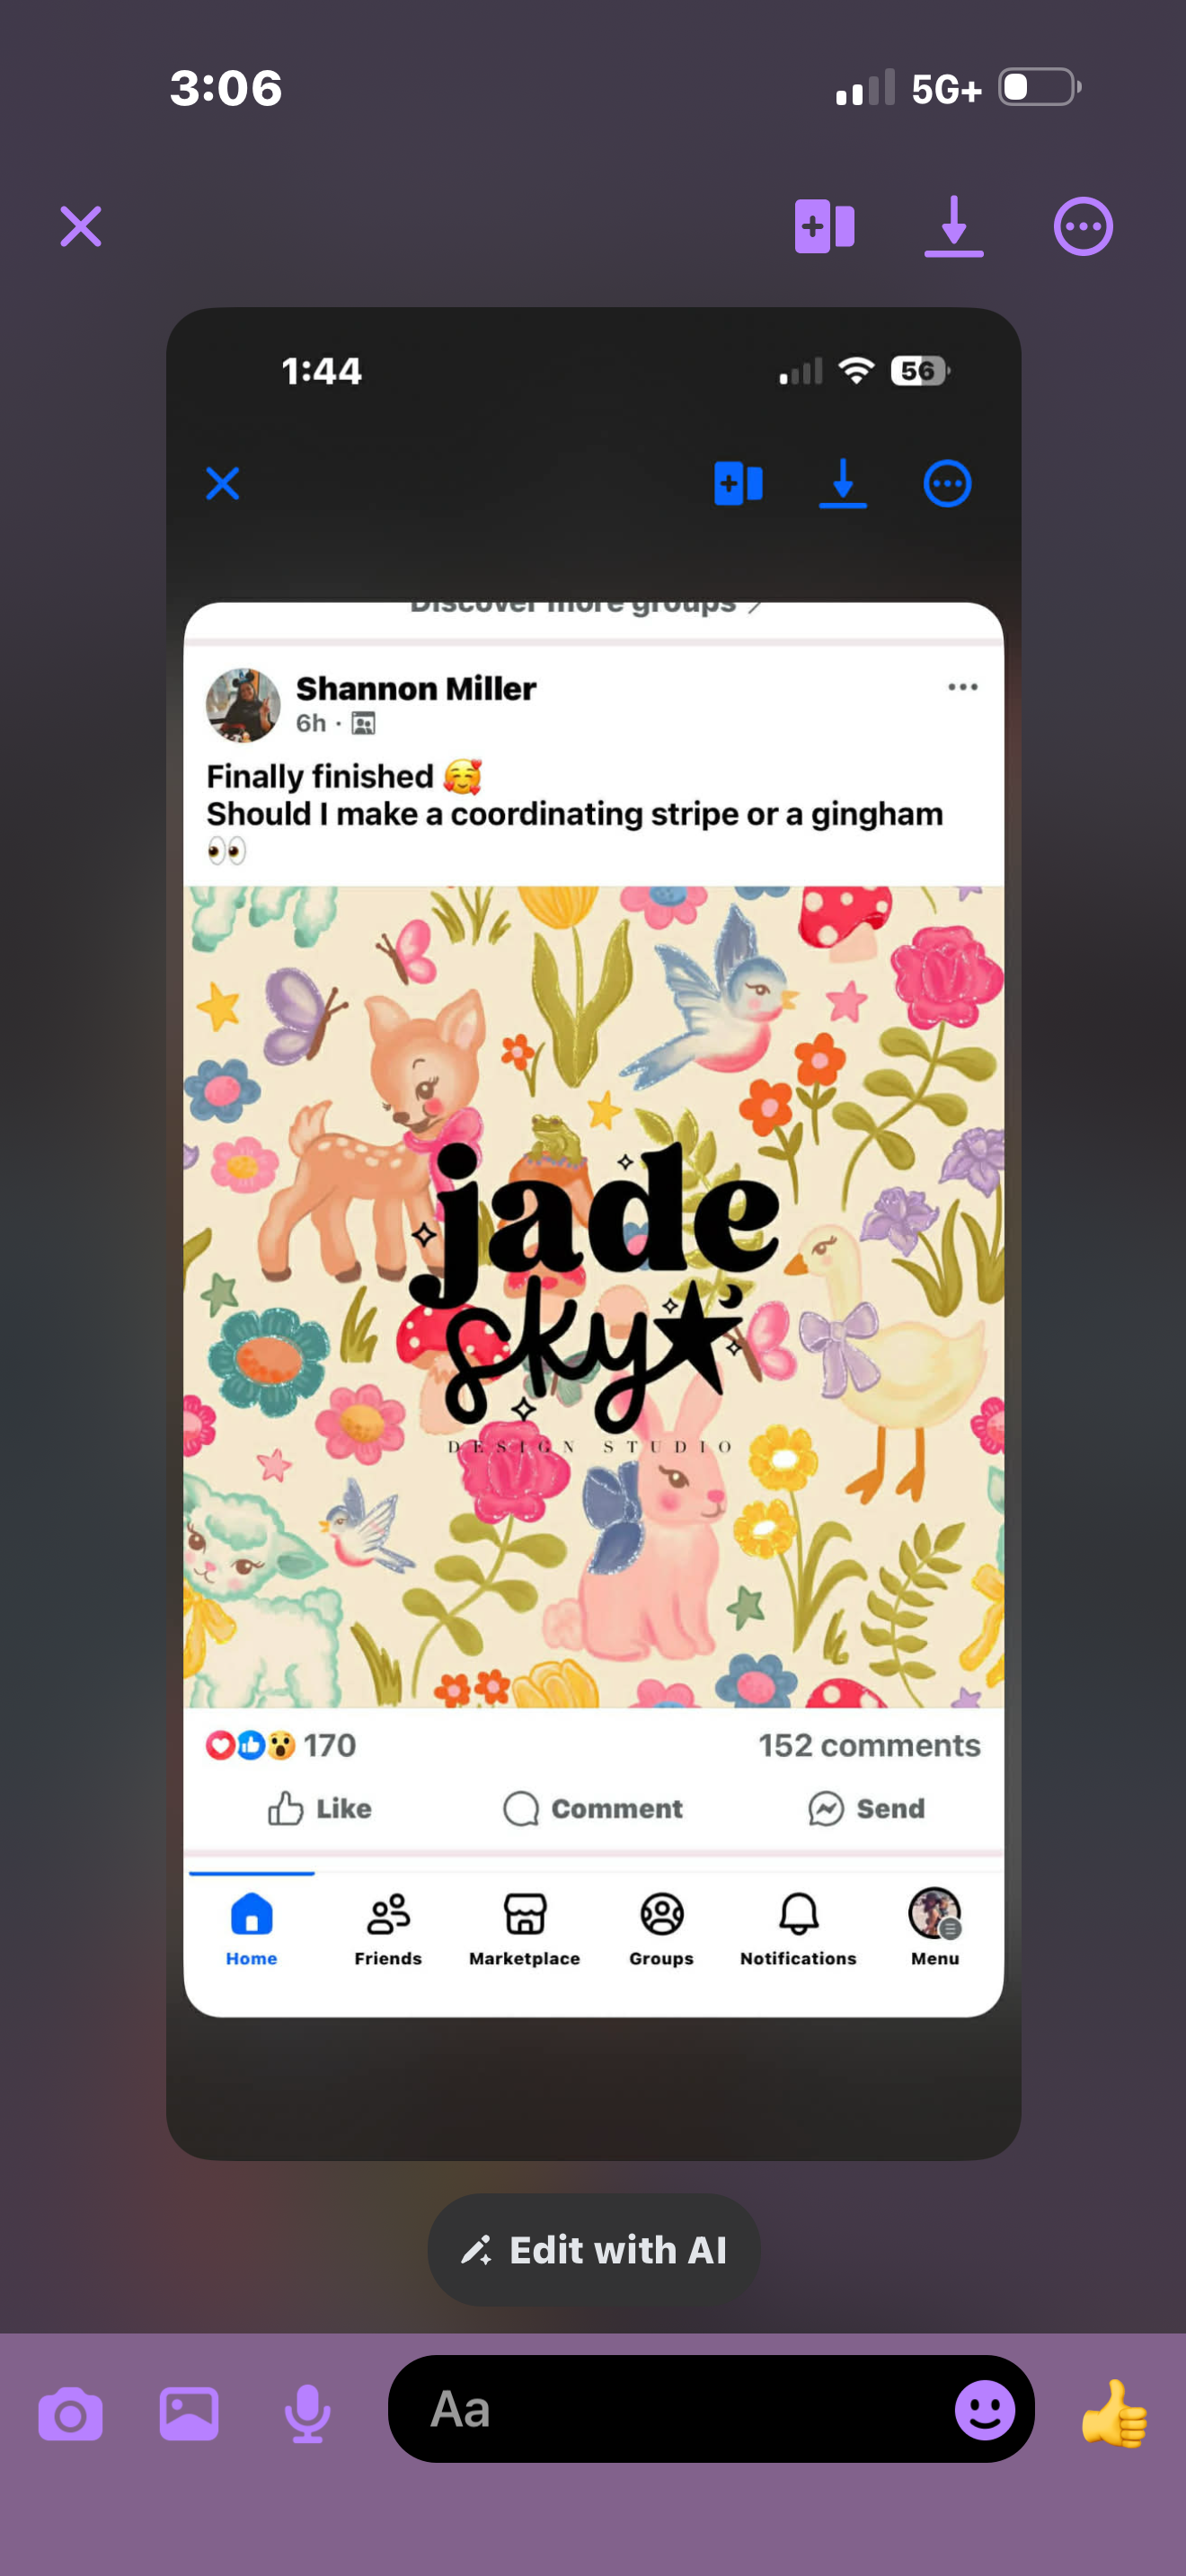Tap the Comment button on the post
This screenshot has width=1186, height=2576.
[593, 1808]
